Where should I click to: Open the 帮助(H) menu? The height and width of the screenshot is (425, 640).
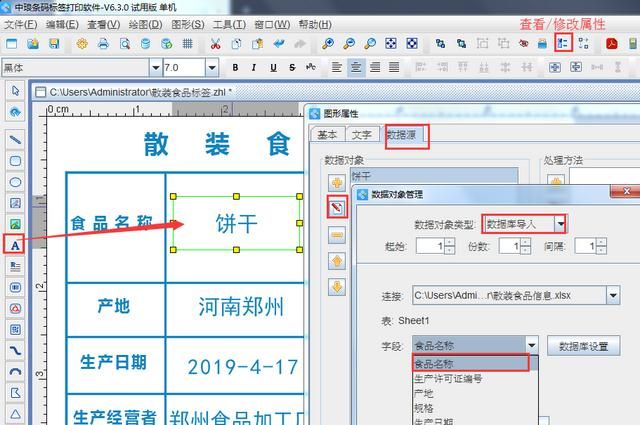315,24
